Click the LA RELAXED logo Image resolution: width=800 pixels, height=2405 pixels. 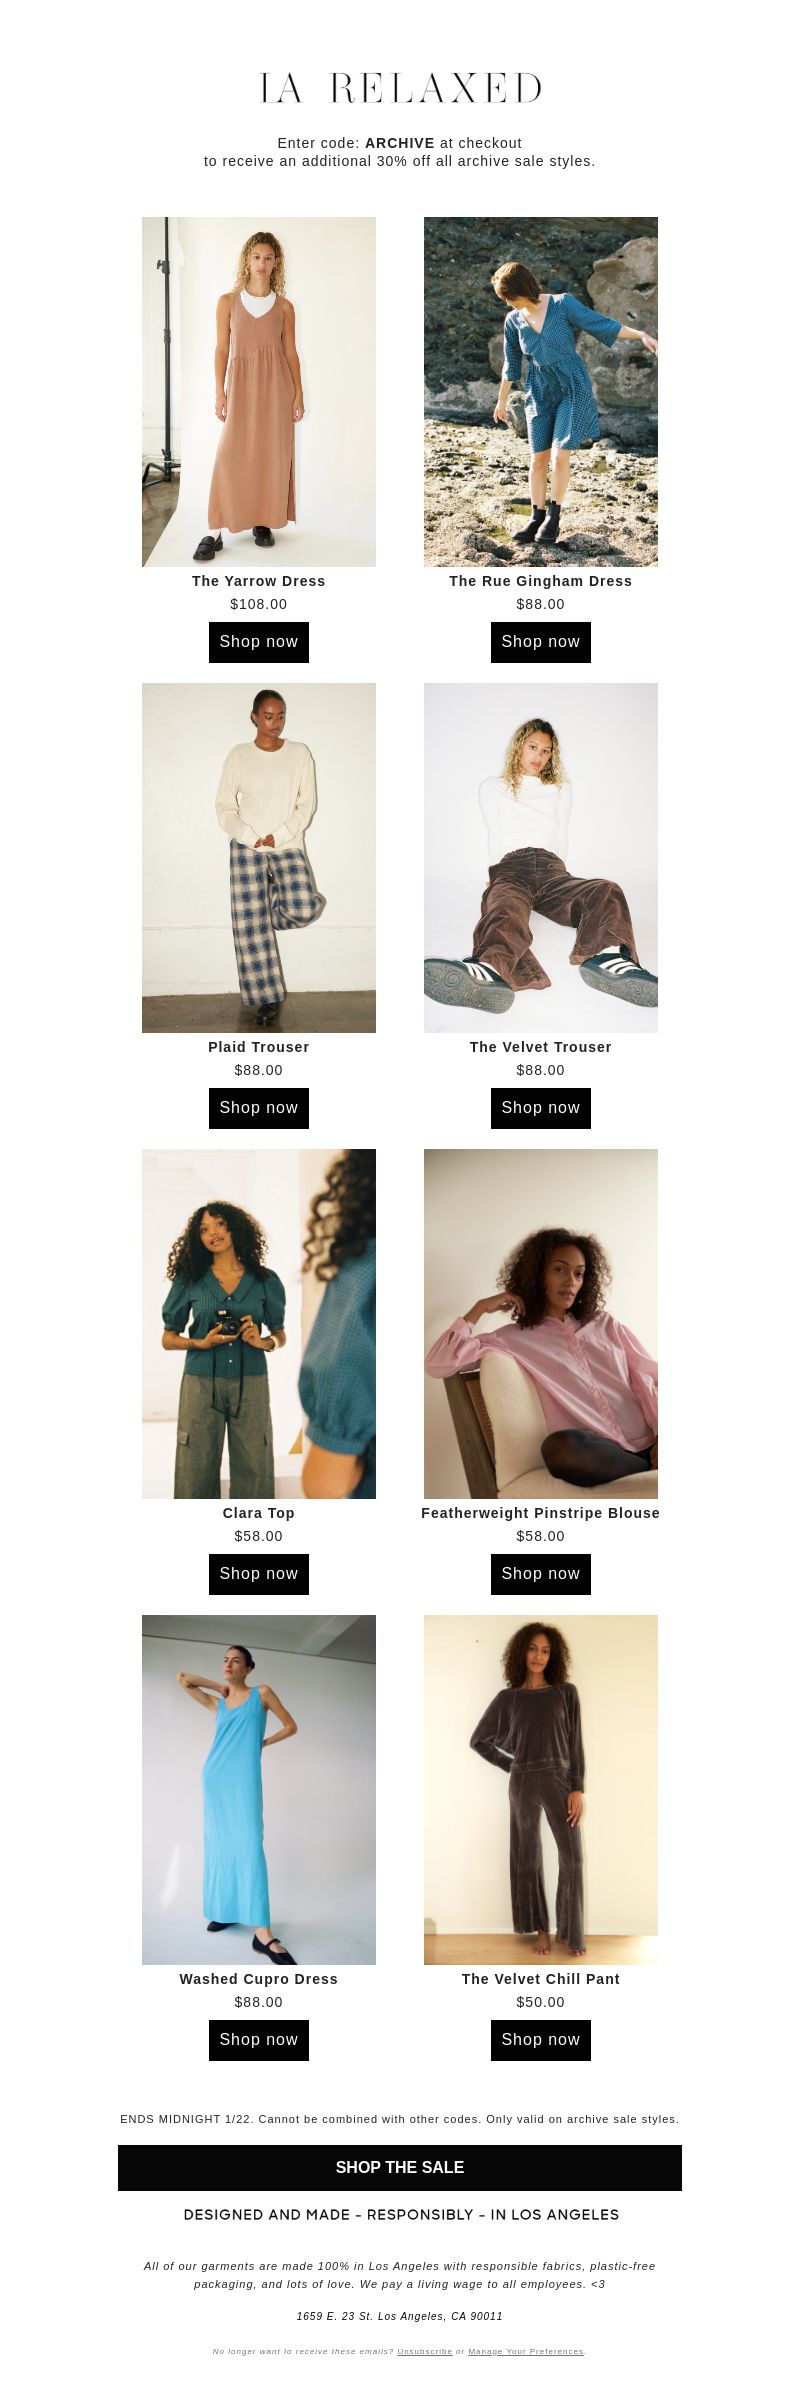tap(400, 88)
